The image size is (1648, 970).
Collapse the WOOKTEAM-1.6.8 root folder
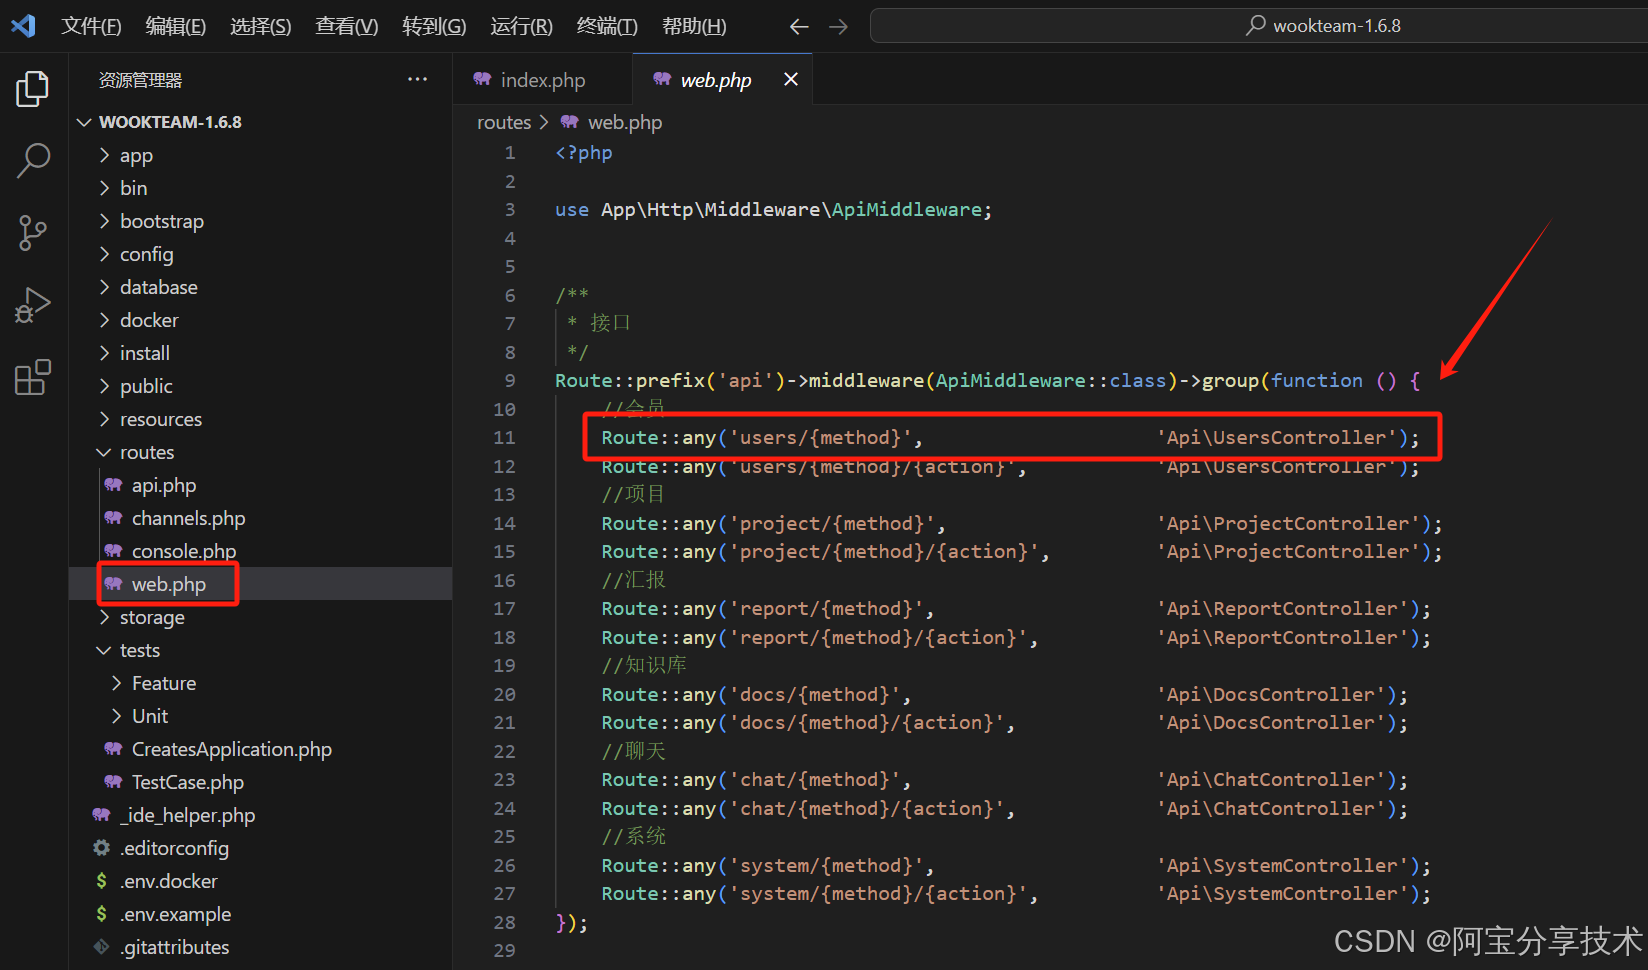click(x=260, y=122)
